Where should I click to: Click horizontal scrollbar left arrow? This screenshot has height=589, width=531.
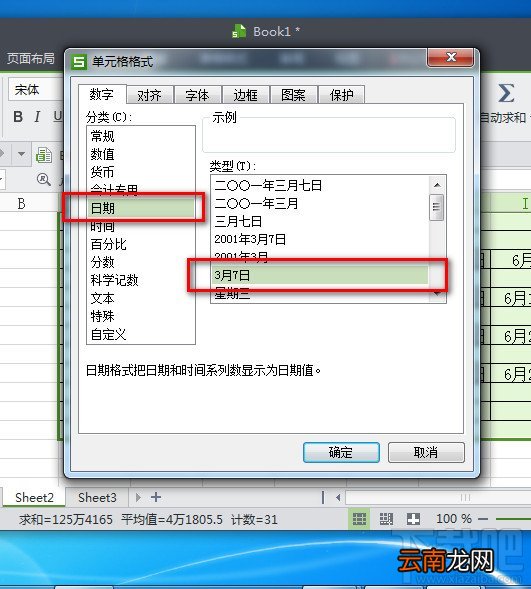(338, 498)
